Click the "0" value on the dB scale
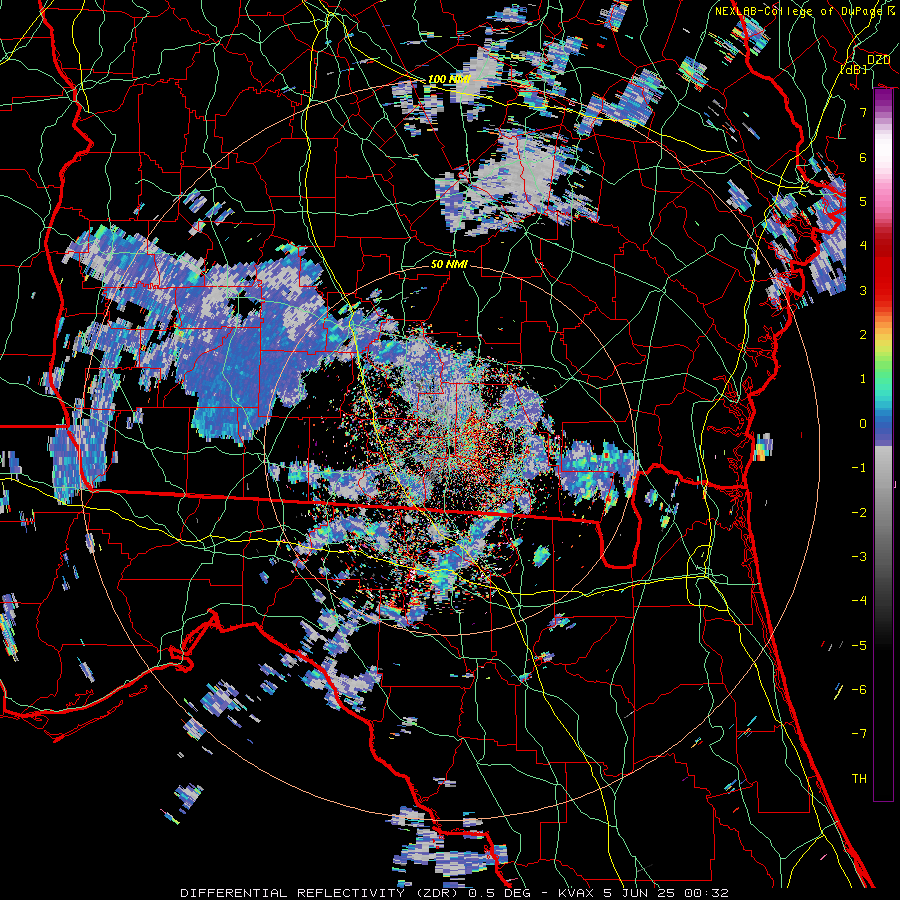The height and width of the screenshot is (900, 900). click(863, 424)
